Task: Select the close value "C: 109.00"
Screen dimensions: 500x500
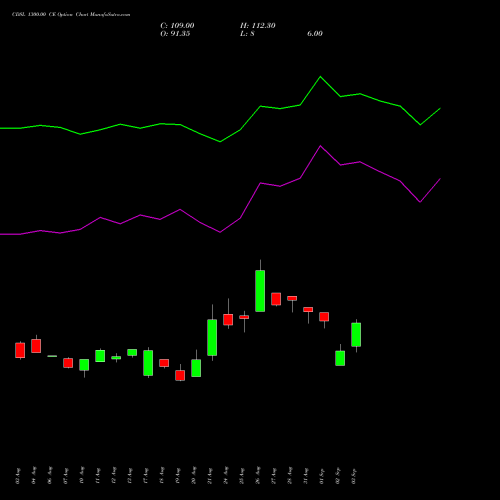Action: pyautogui.click(x=177, y=26)
